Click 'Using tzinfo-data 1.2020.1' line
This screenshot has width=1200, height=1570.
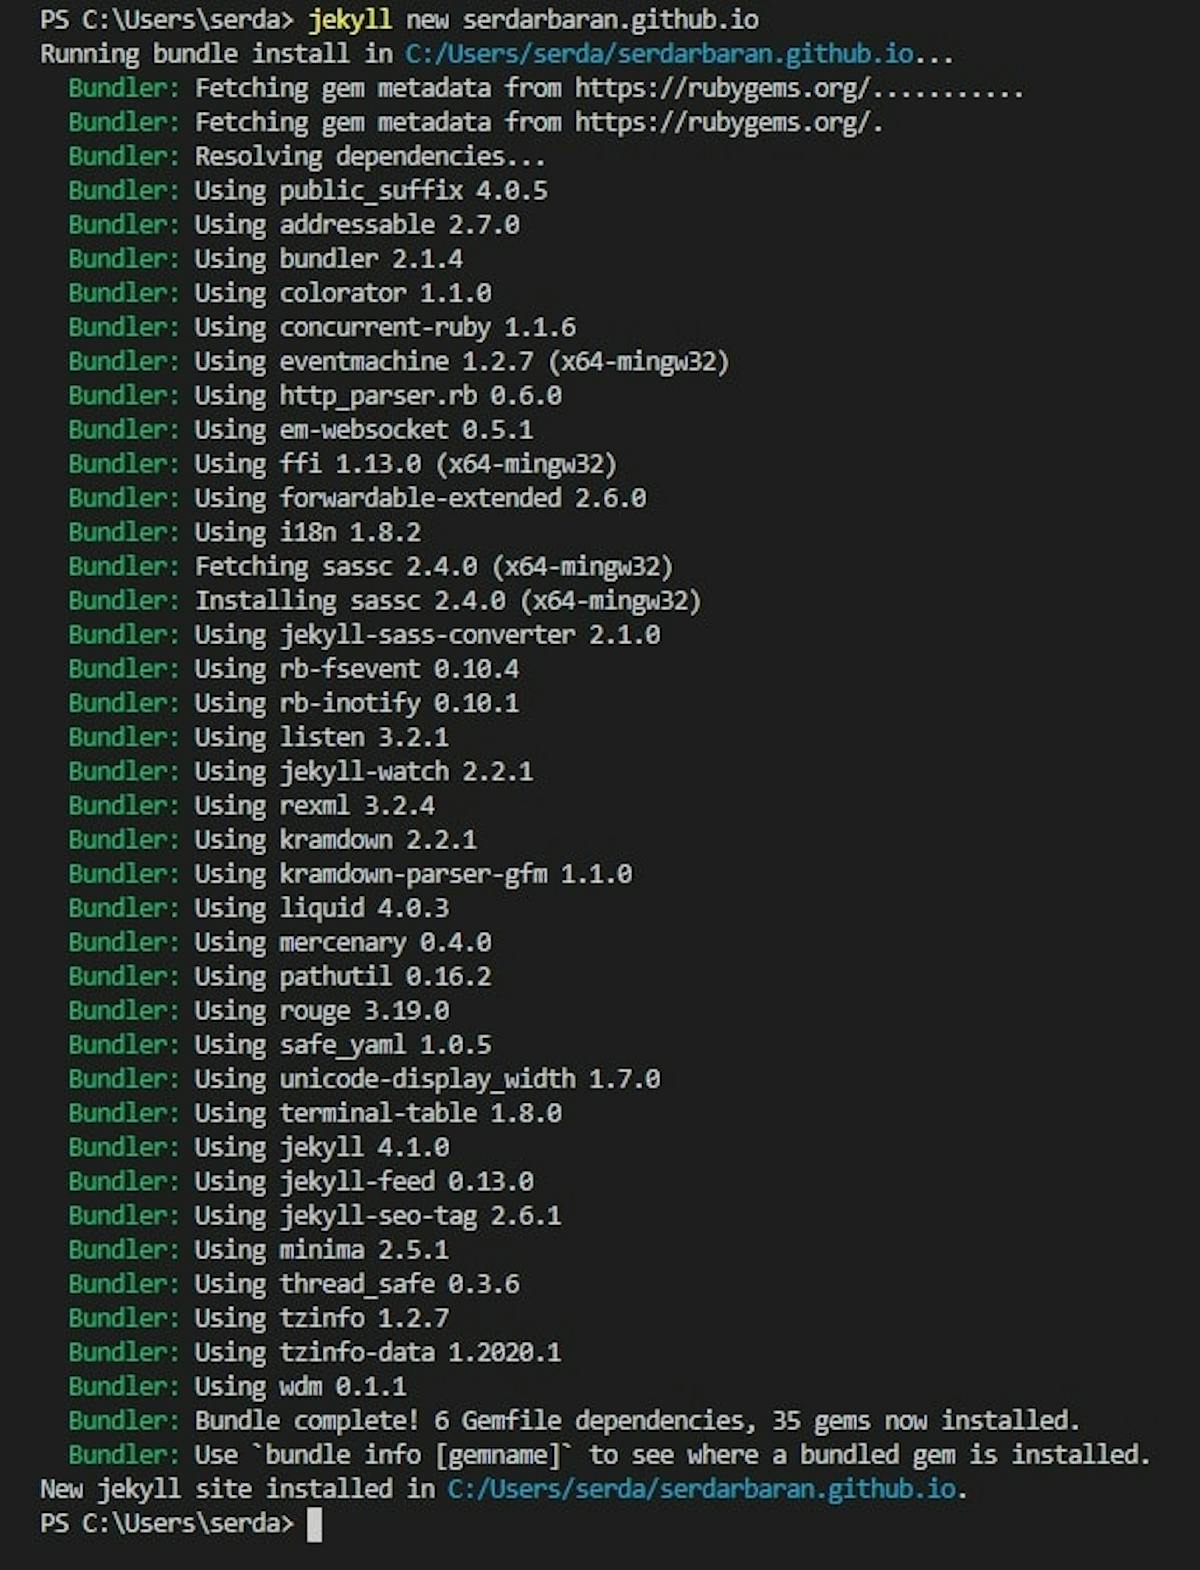(377, 1353)
